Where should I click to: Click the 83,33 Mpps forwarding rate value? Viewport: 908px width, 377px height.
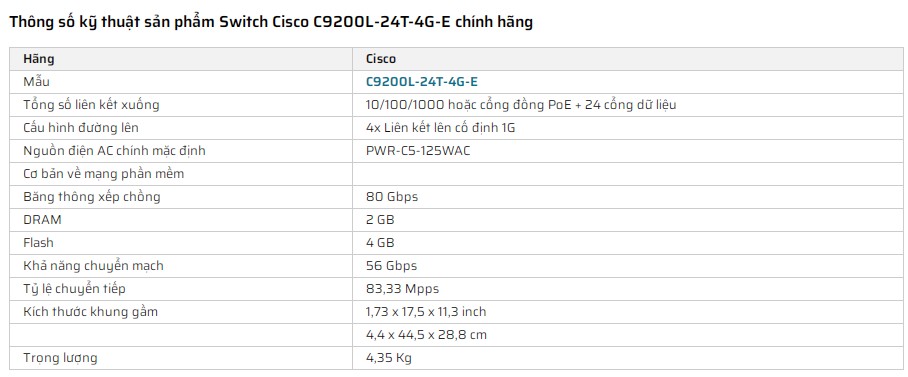coord(402,288)
